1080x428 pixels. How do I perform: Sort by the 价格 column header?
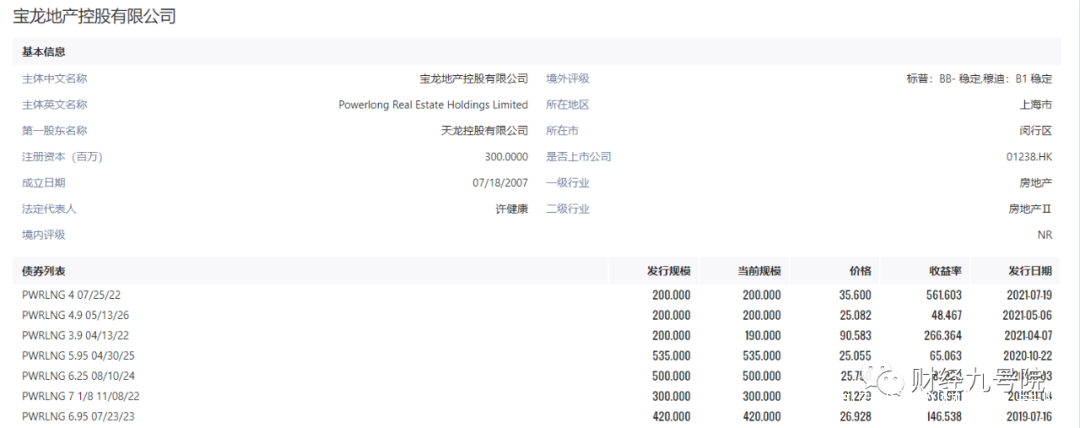click(861, 271)
